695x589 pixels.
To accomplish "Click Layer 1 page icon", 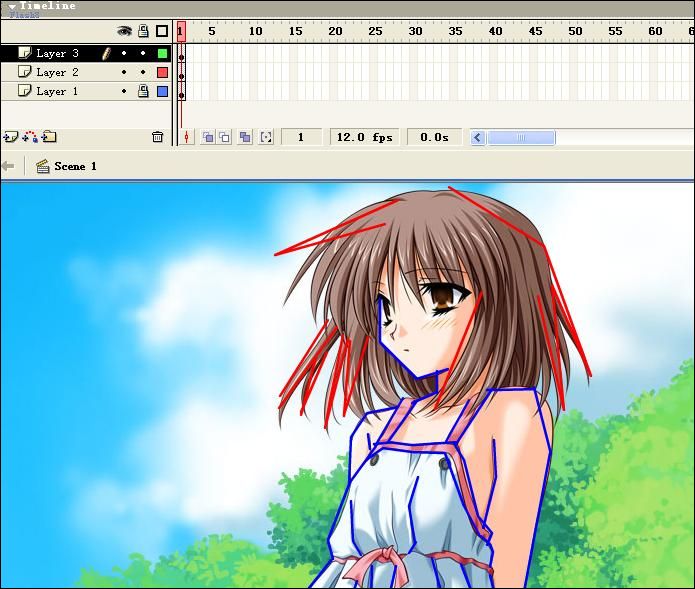I will tap(25, 91).
